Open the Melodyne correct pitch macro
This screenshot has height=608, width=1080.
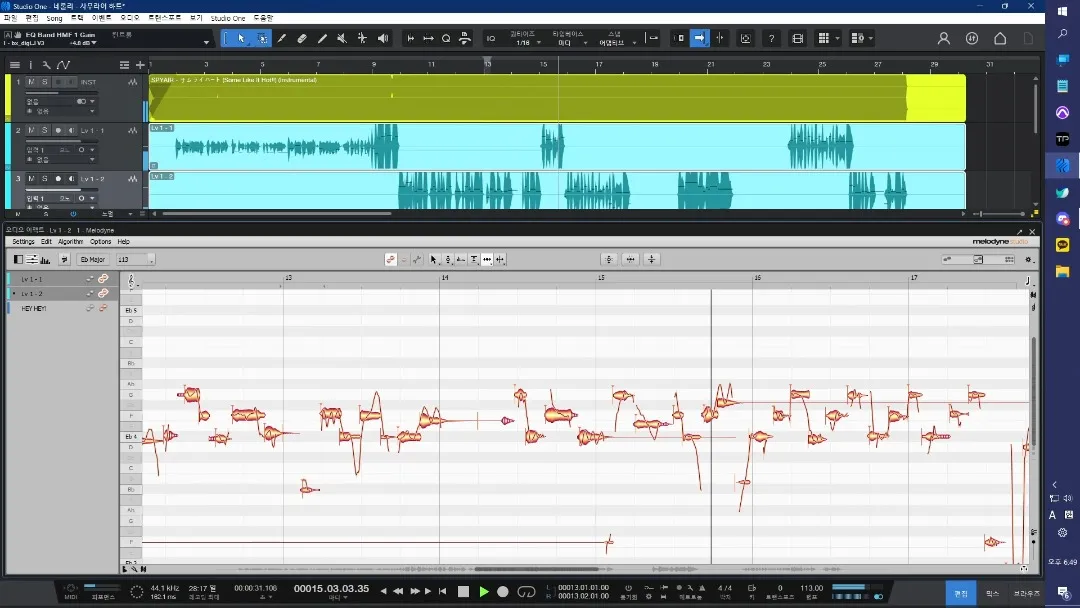(x=609, y=260)
